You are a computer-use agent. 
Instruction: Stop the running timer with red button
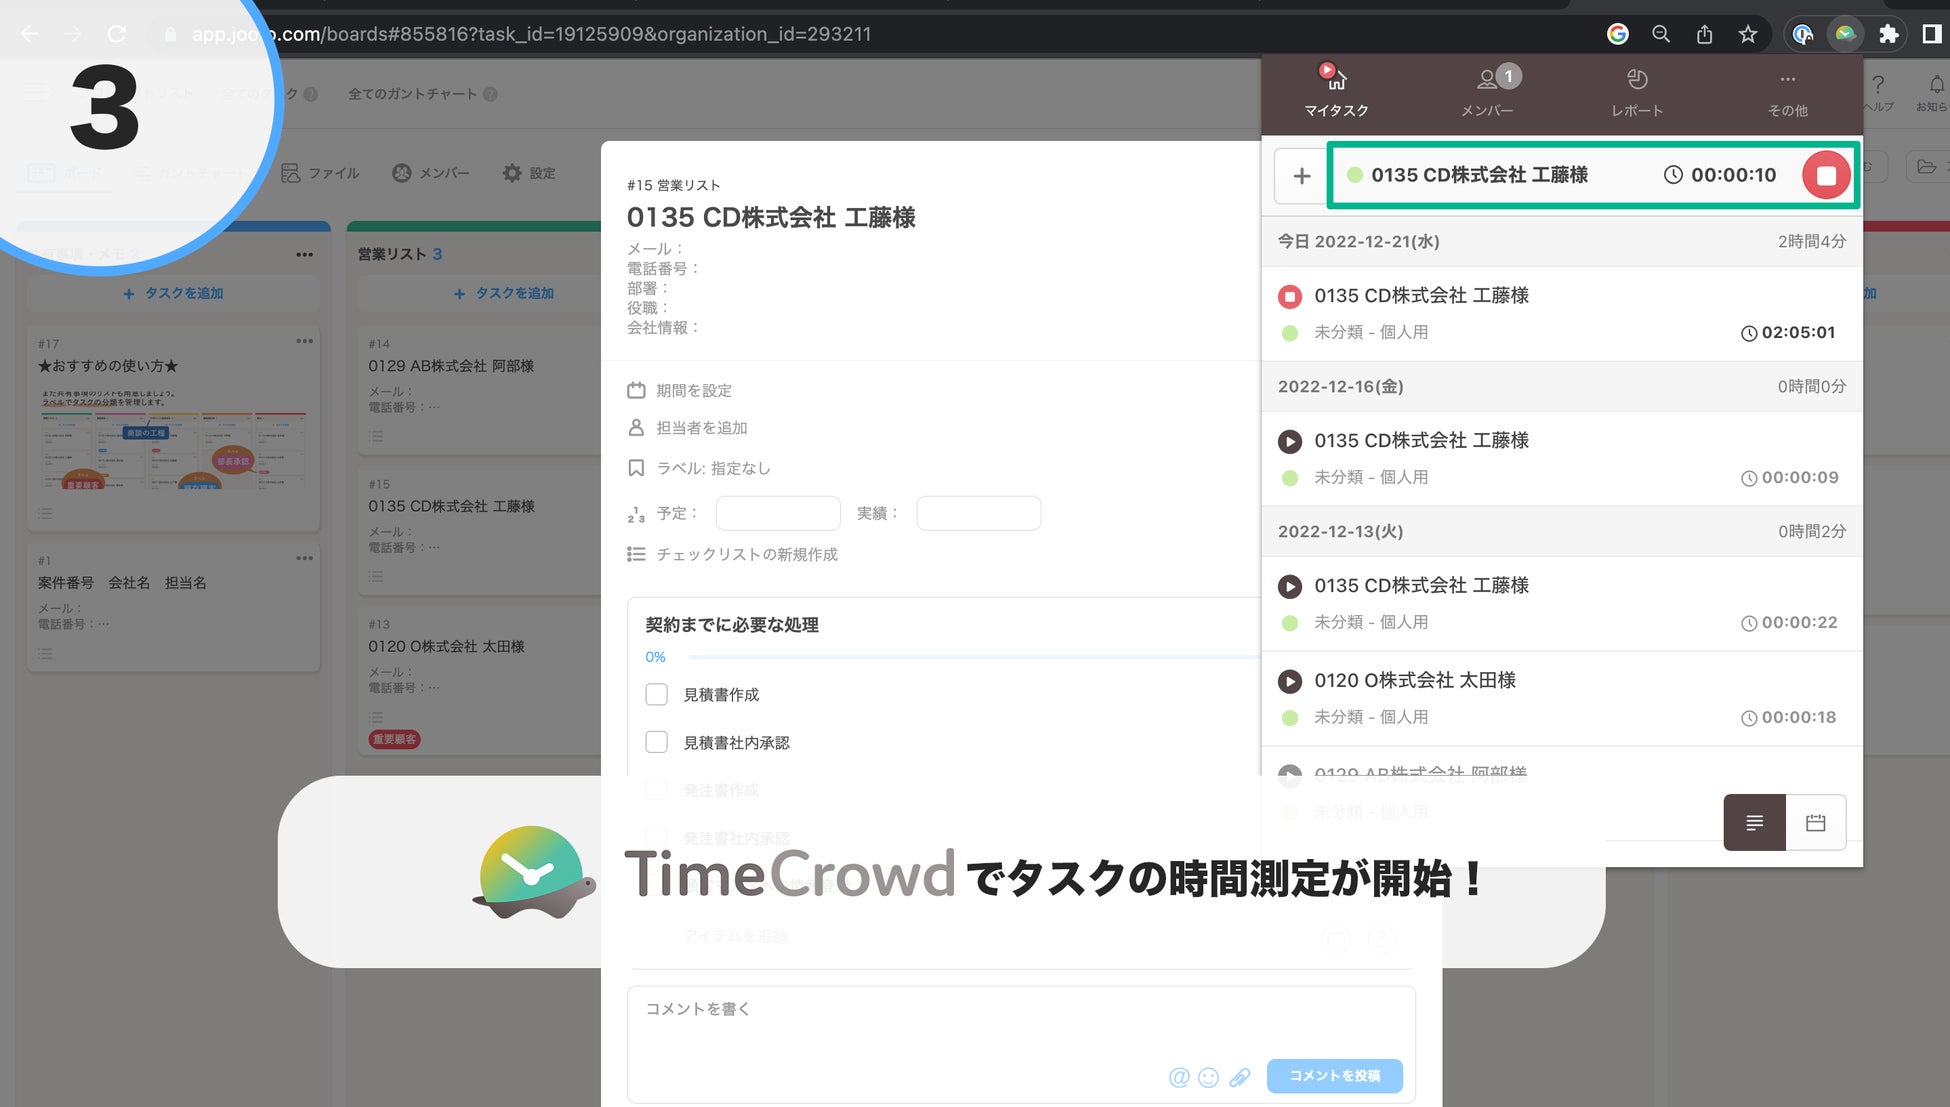tap(1825, 175)
